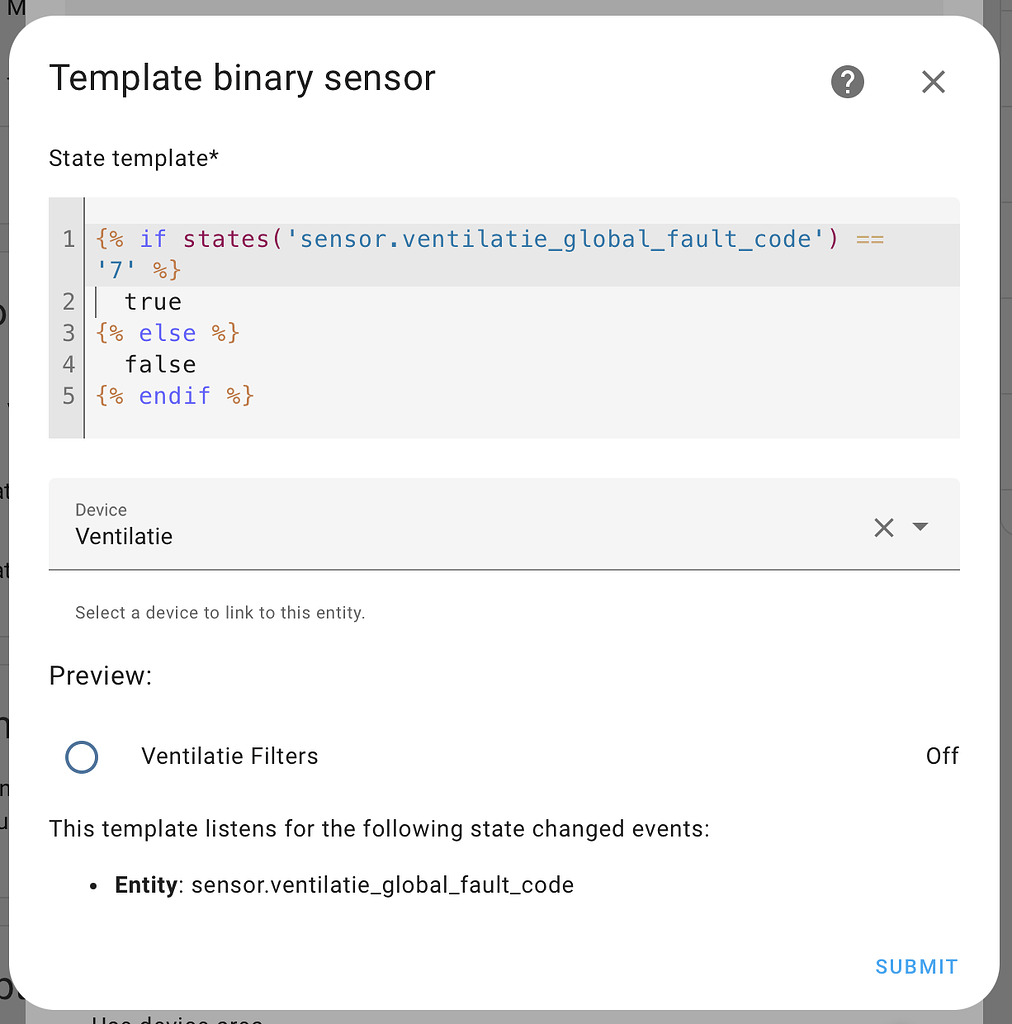Click the dropdown caret in the Device field
1012x1024 pixels.
tap(919, 528)
